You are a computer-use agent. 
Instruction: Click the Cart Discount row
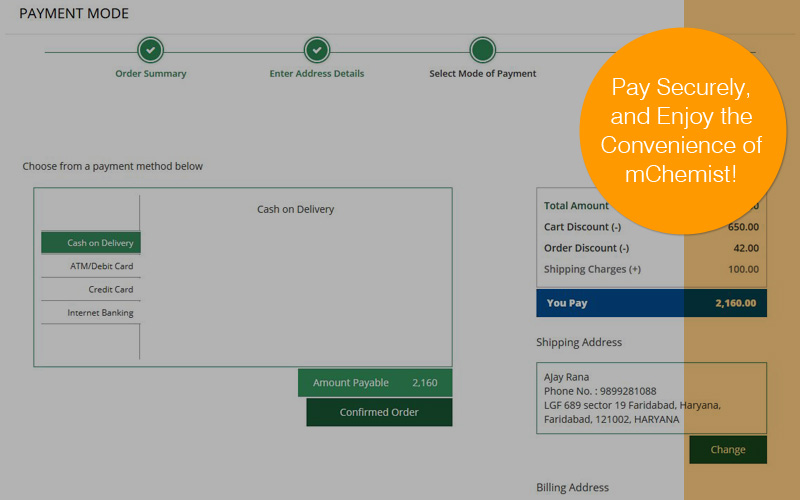[x=651, y=227]
